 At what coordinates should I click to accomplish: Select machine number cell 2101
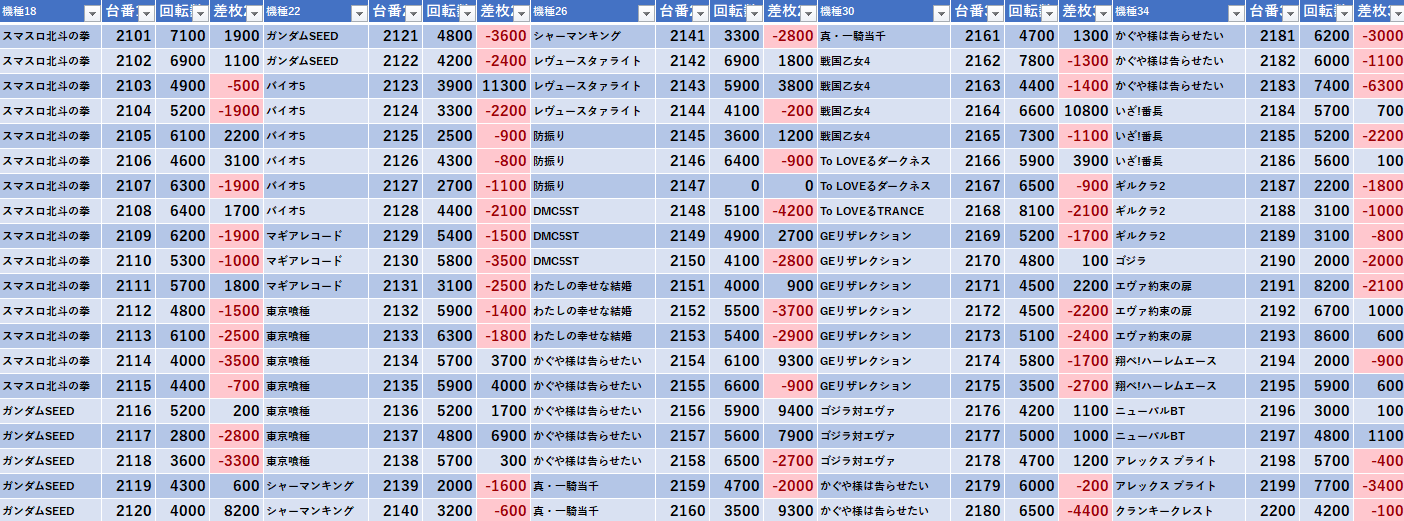pos(129,36)
